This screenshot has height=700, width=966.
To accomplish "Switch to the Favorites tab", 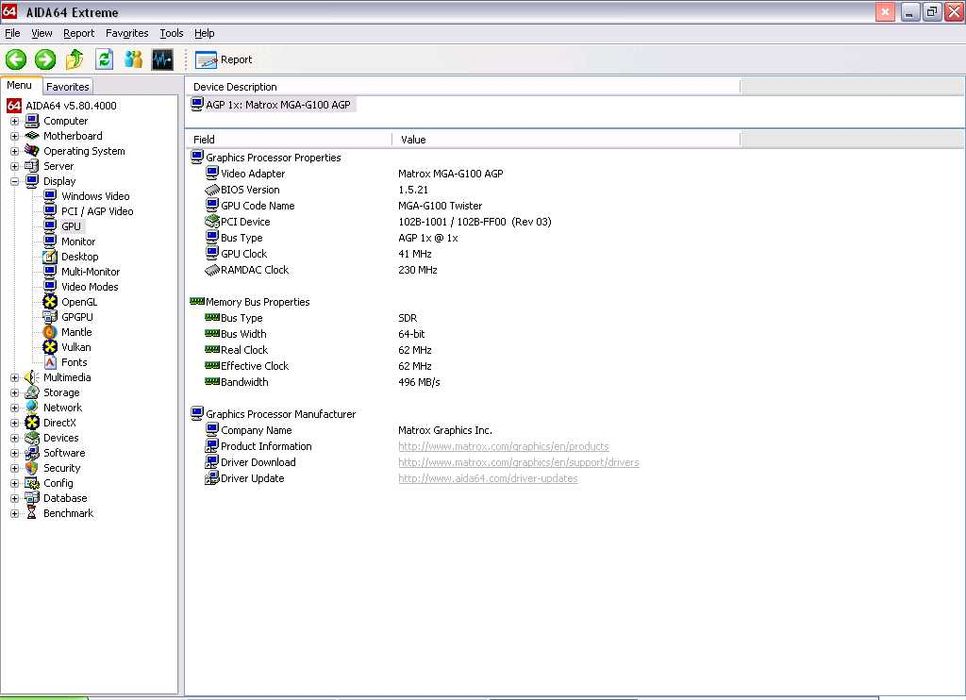I will pos(68,87).
